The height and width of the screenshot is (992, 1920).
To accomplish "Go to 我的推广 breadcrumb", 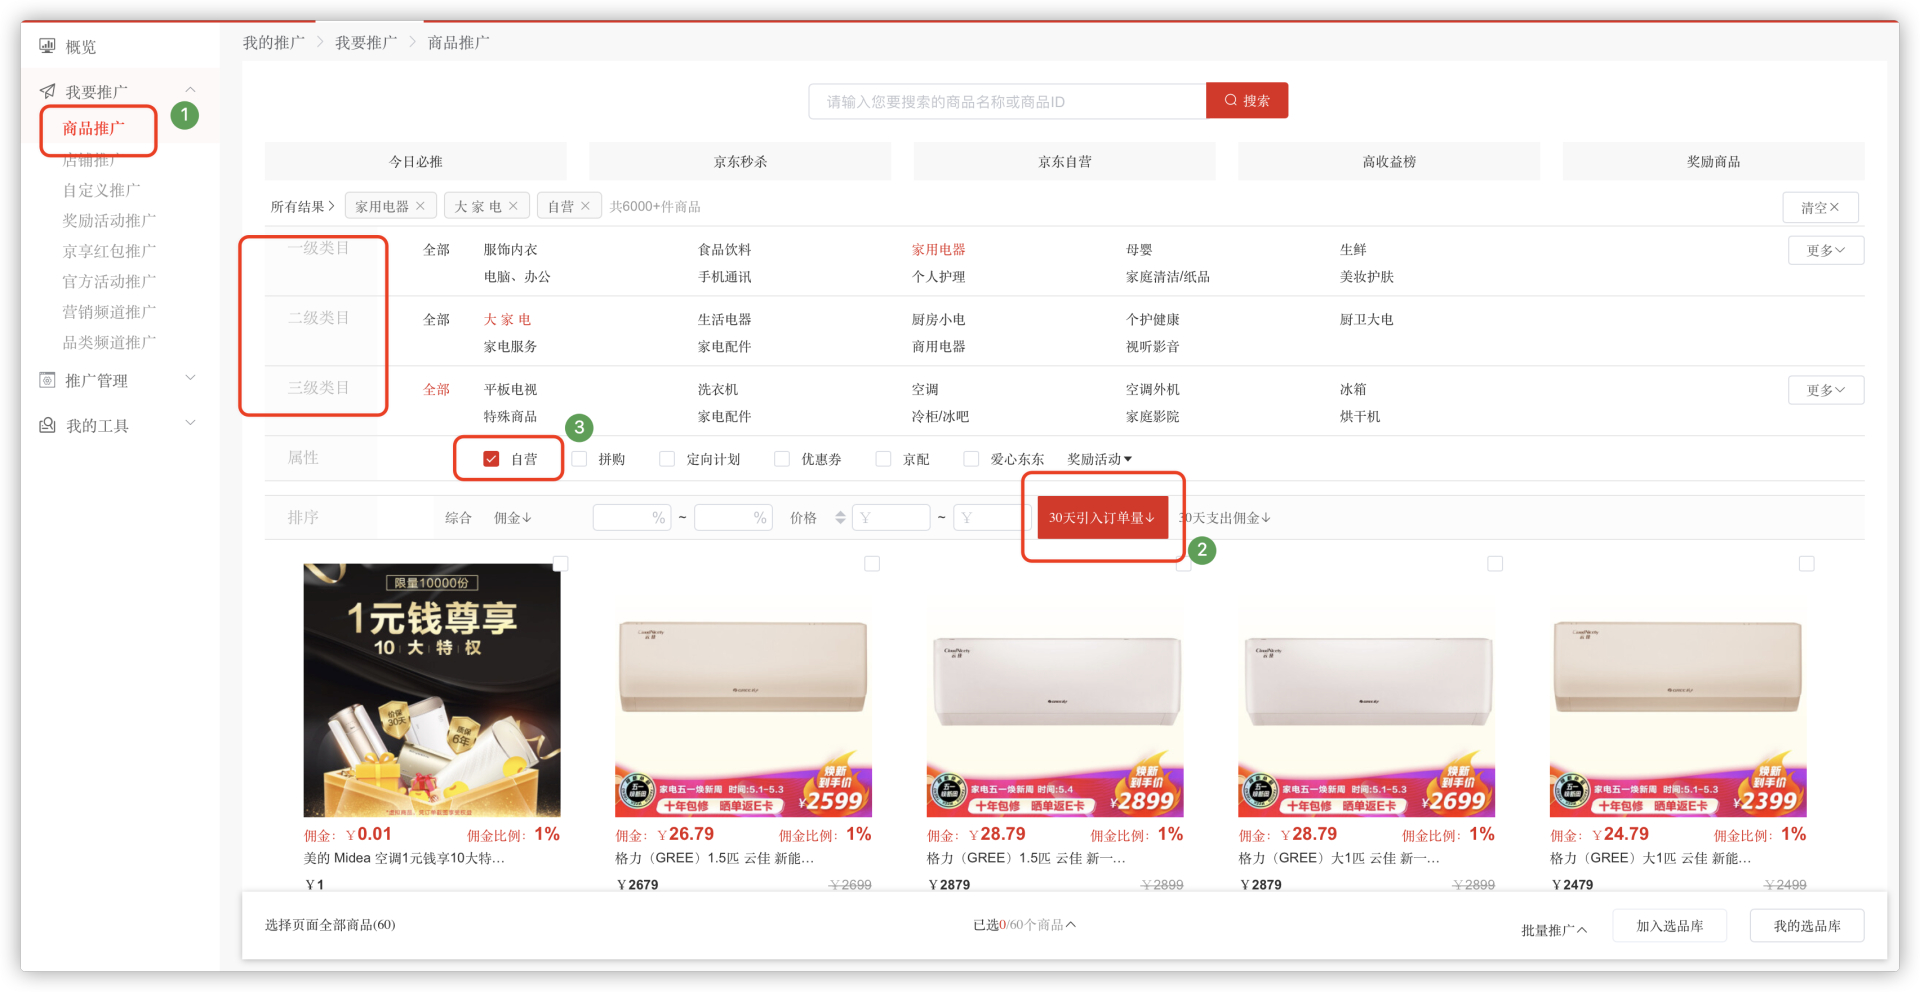I will 274,42.
